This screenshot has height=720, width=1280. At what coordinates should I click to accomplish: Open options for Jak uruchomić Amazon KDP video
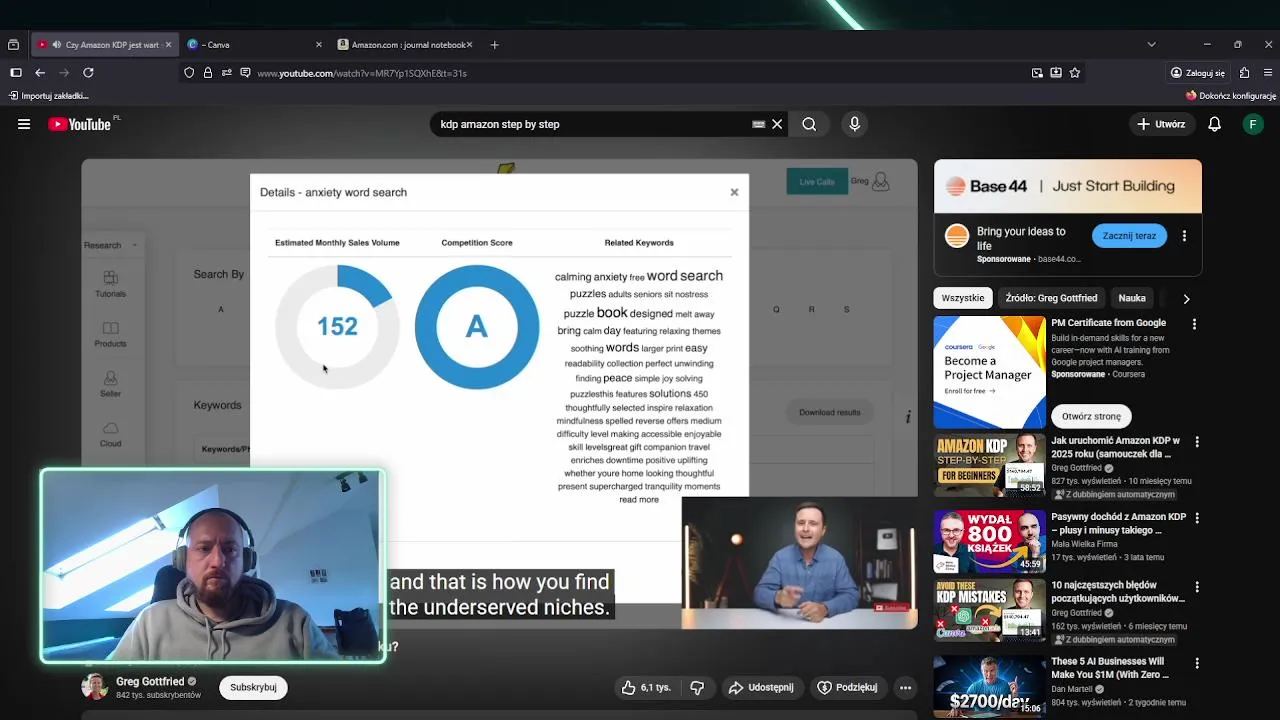click(1196, 442)
